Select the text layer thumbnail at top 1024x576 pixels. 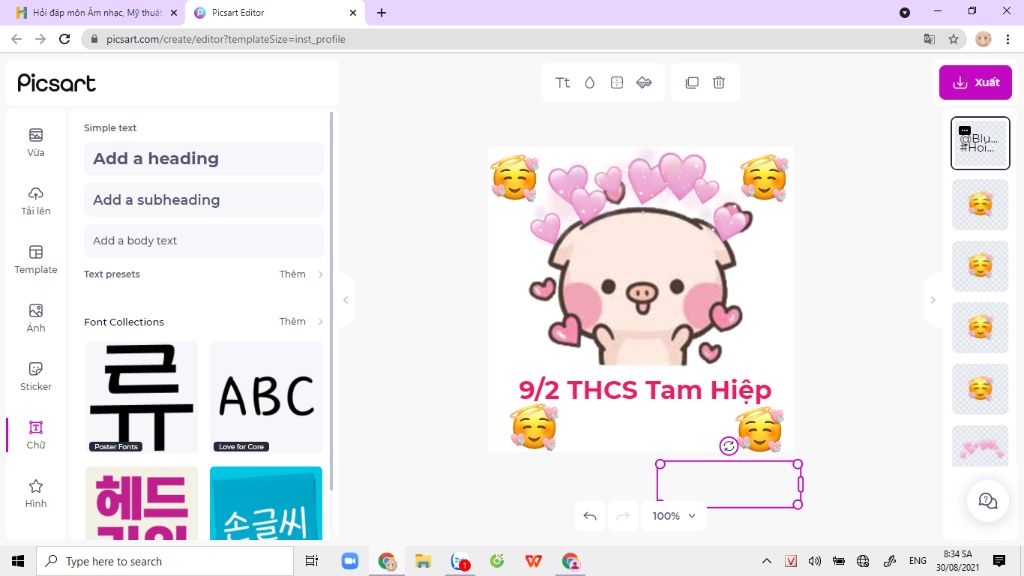point(980,143)
